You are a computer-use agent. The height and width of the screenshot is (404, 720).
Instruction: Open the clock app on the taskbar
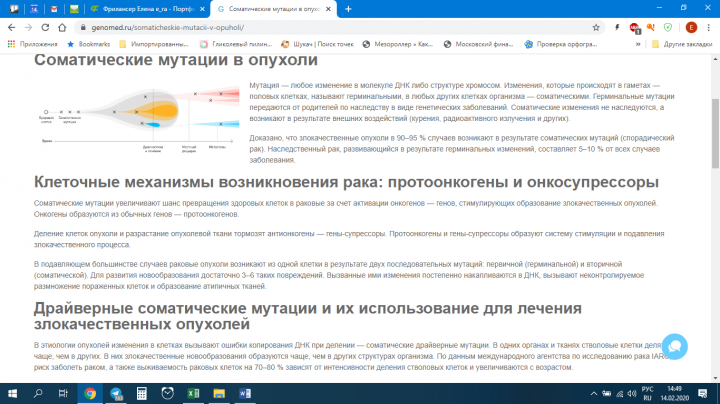(168, 393)
